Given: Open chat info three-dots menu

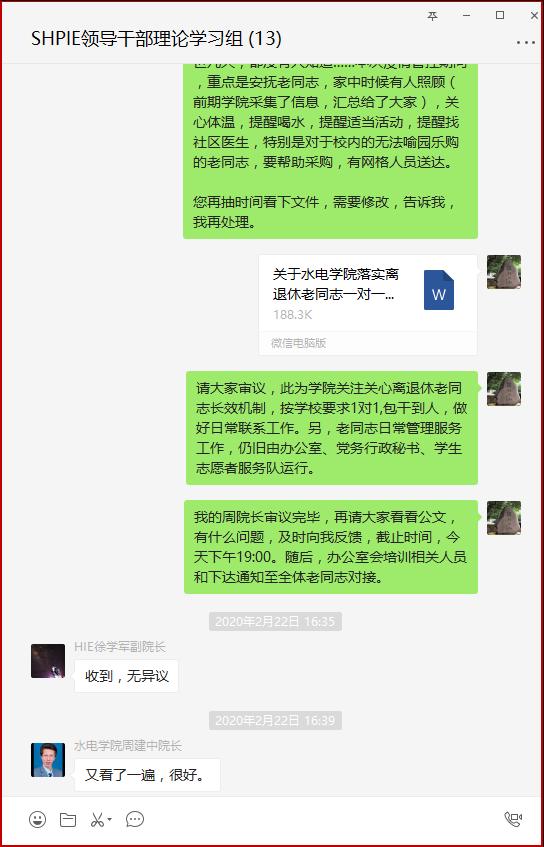Looking at the screenshot, I should [526, 43].
